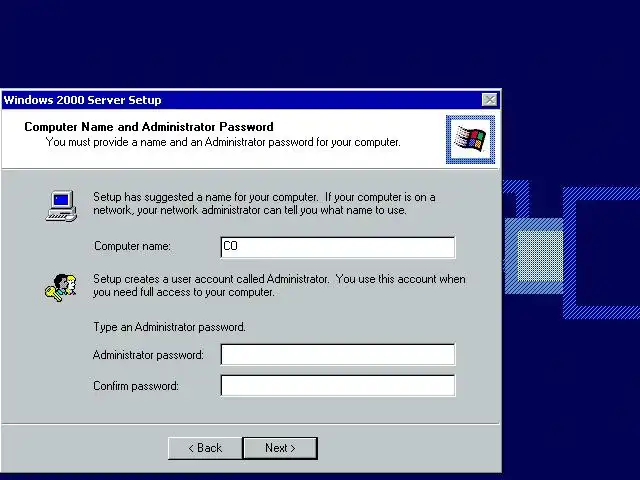Click the Next button
640x480 pixels.
pyautogui.click(x=280, y=448)
